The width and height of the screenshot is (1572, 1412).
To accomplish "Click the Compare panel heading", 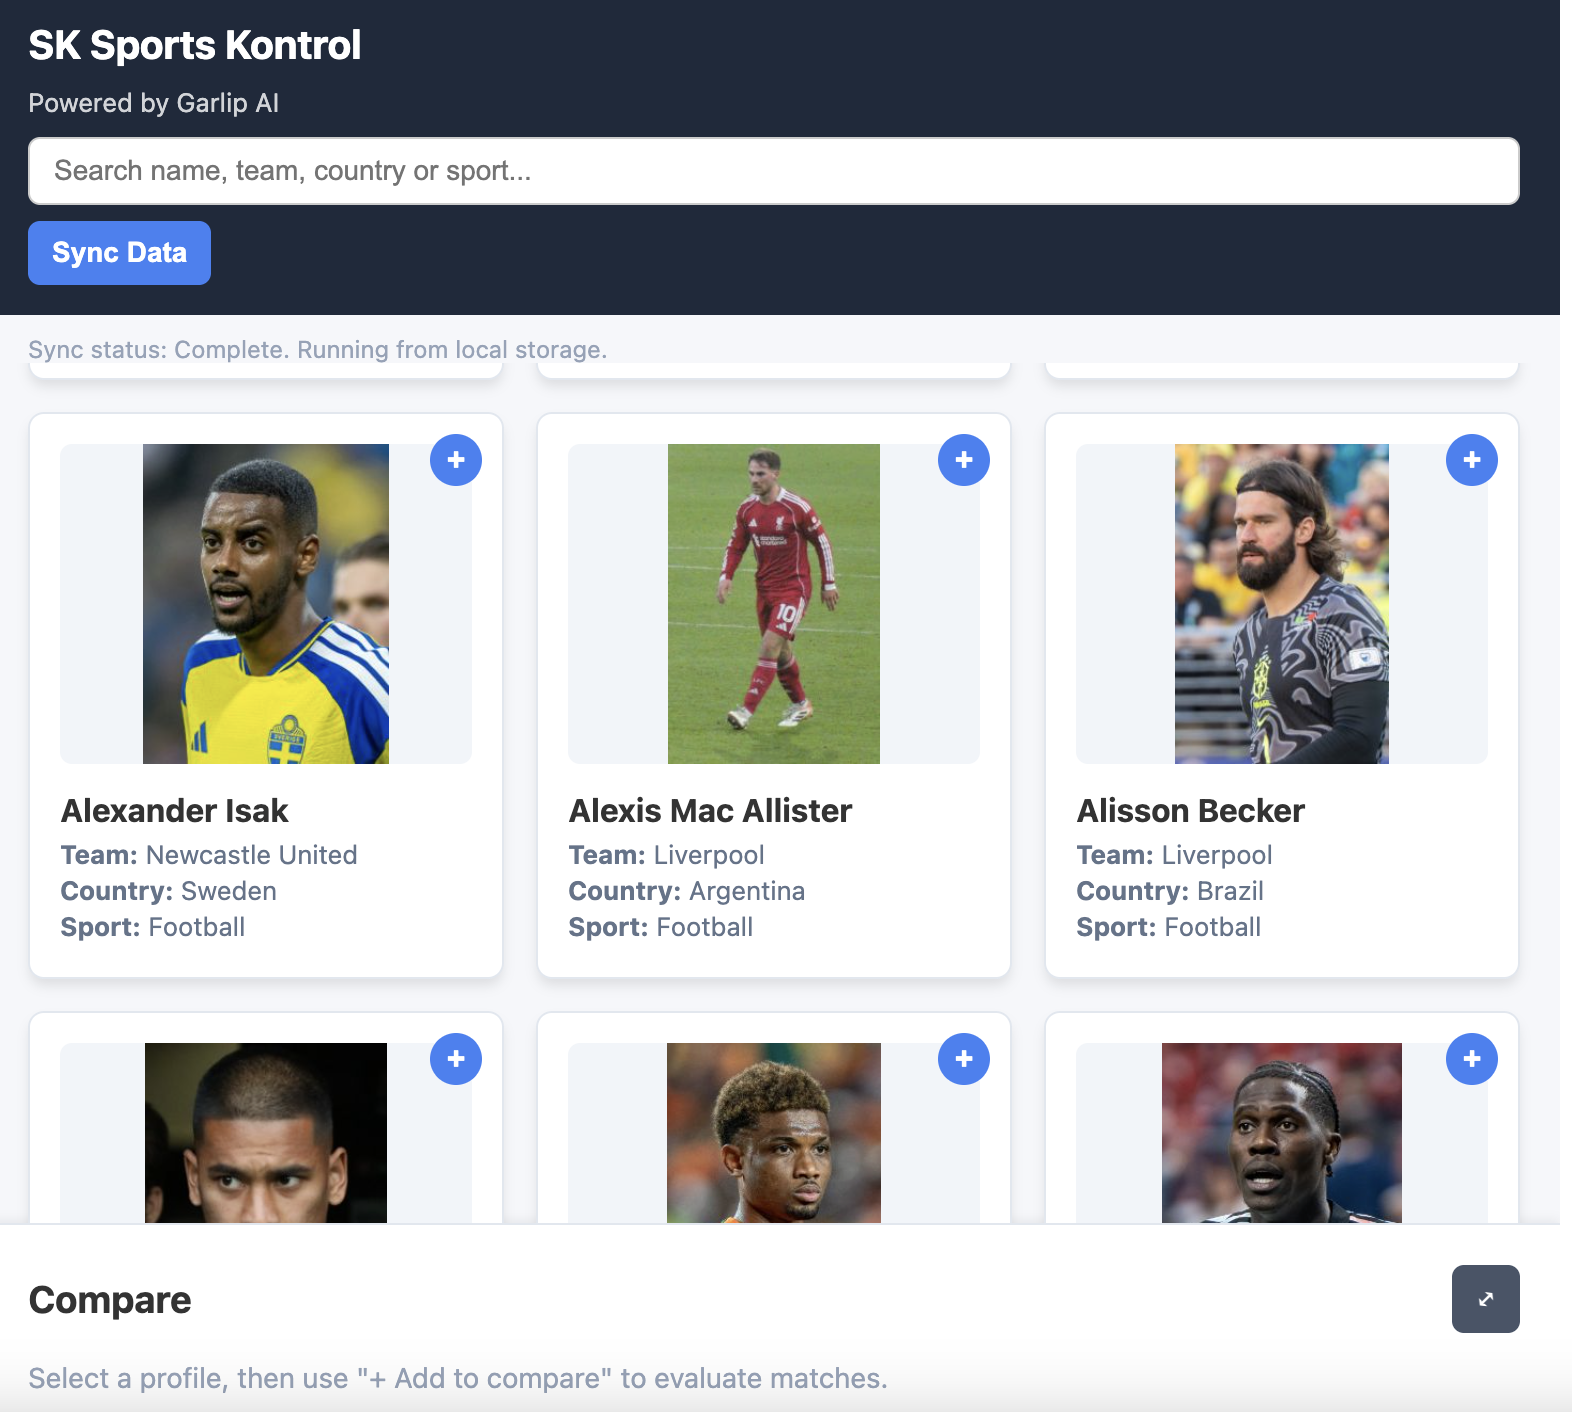I will tap(110, 1300).
